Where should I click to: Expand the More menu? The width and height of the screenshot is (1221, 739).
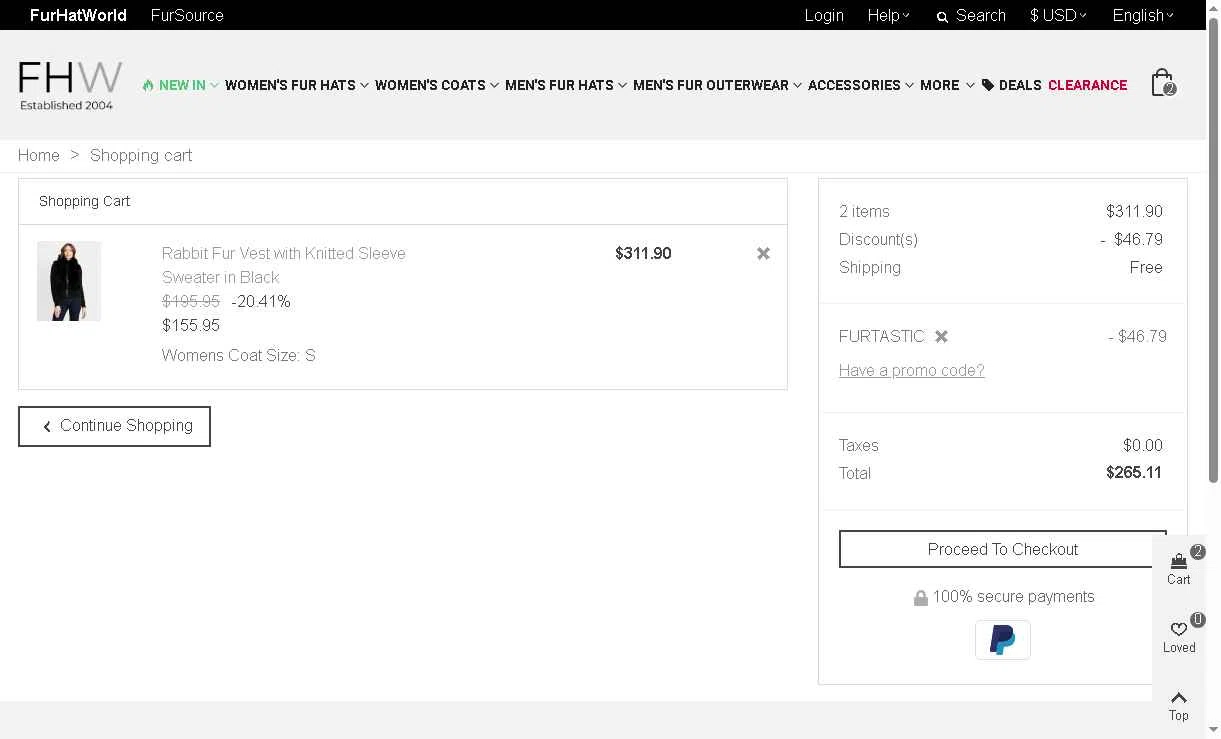pyautogui.click(x=947, y=85)
